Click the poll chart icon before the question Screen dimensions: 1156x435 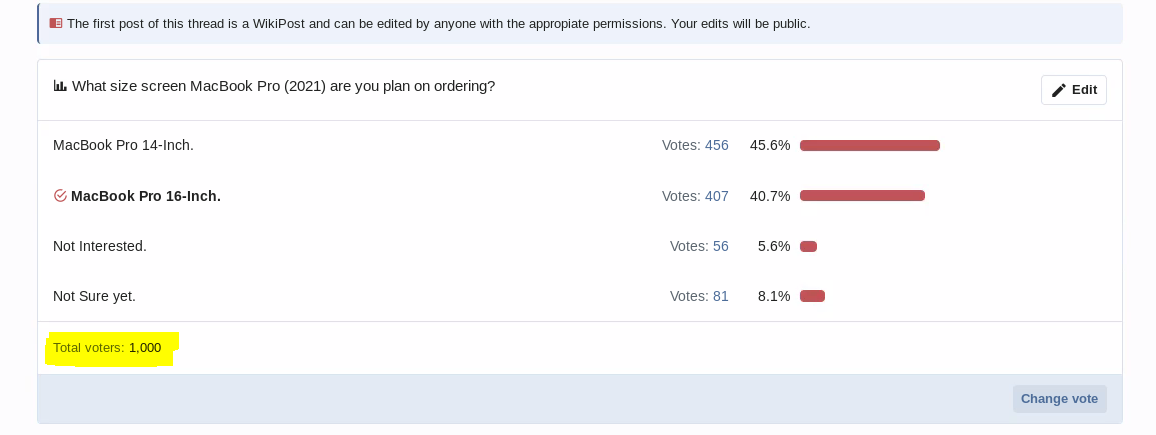pos(60,86)
